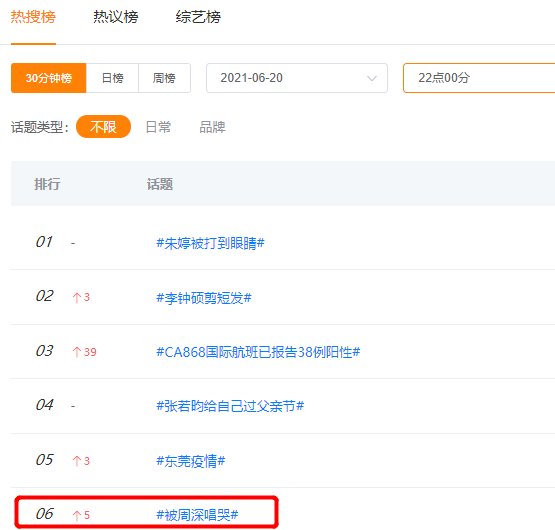Click the up-arrow 39 rank change indicator

point(84,352)
